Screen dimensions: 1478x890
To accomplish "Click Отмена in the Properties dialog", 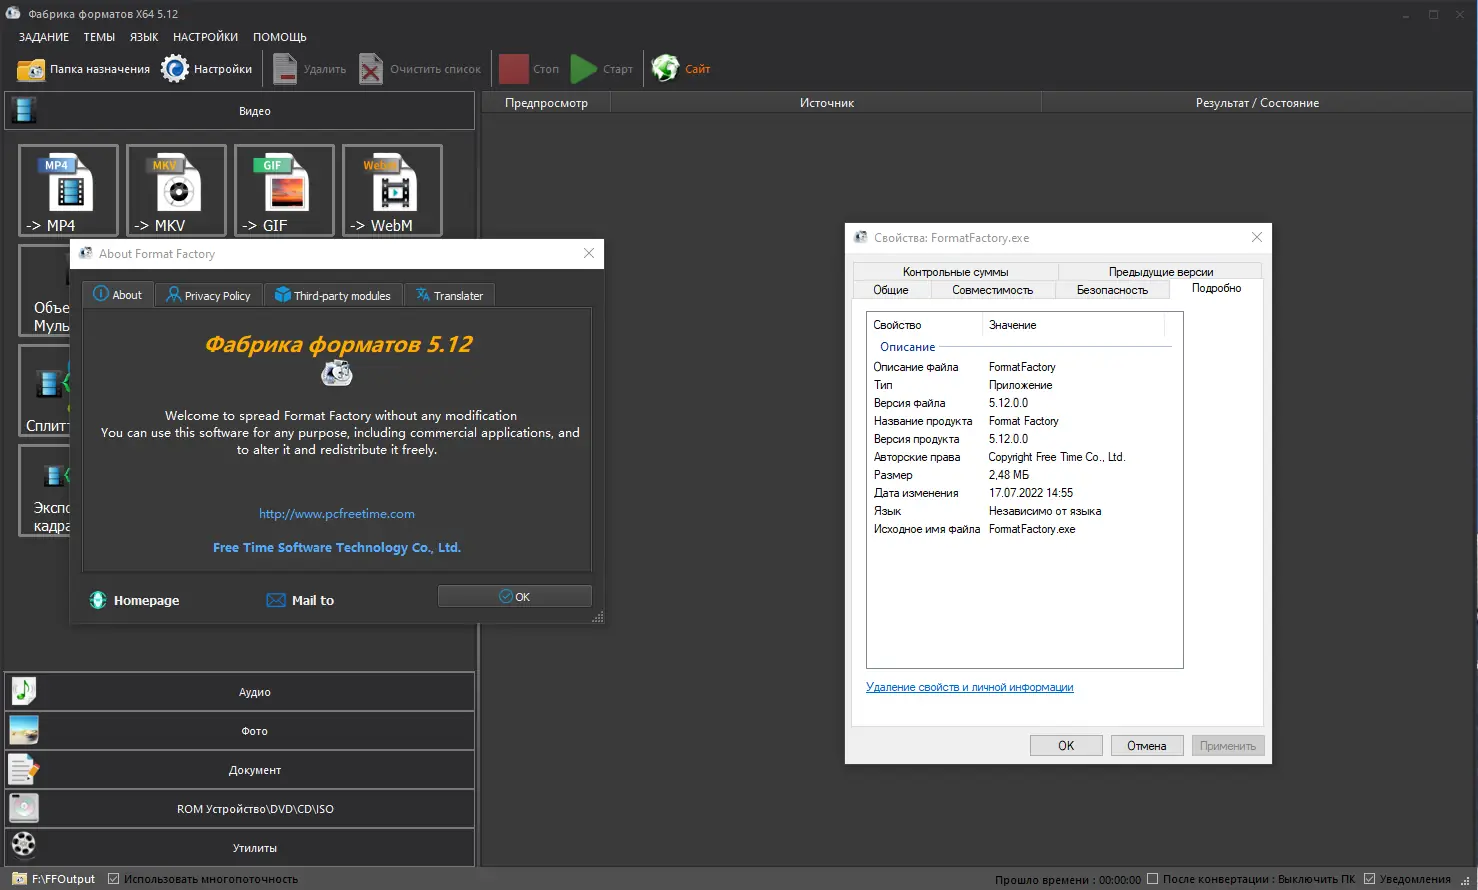I will click(x=1147, y=746).
